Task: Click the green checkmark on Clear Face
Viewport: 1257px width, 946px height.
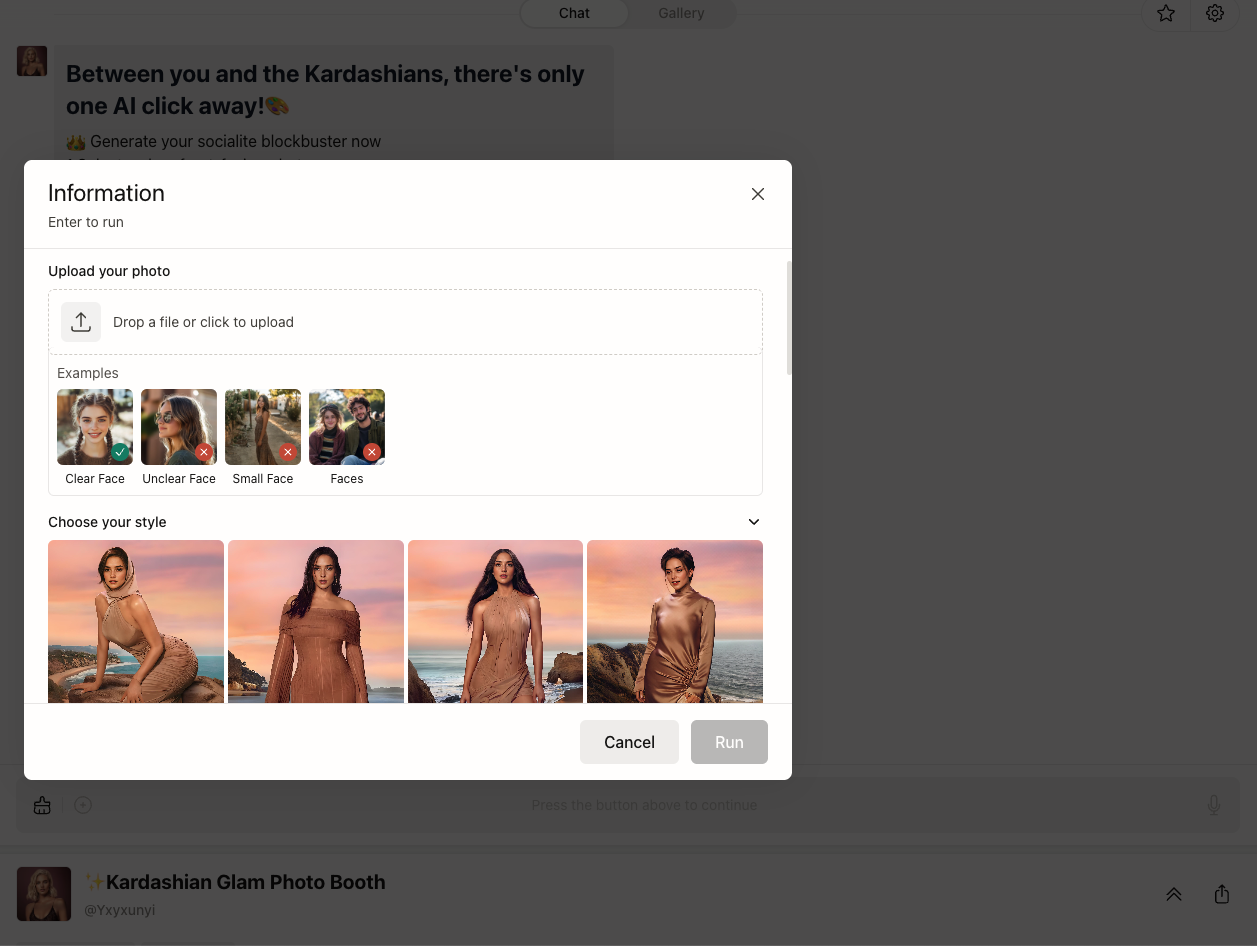Action: point(120,452)
